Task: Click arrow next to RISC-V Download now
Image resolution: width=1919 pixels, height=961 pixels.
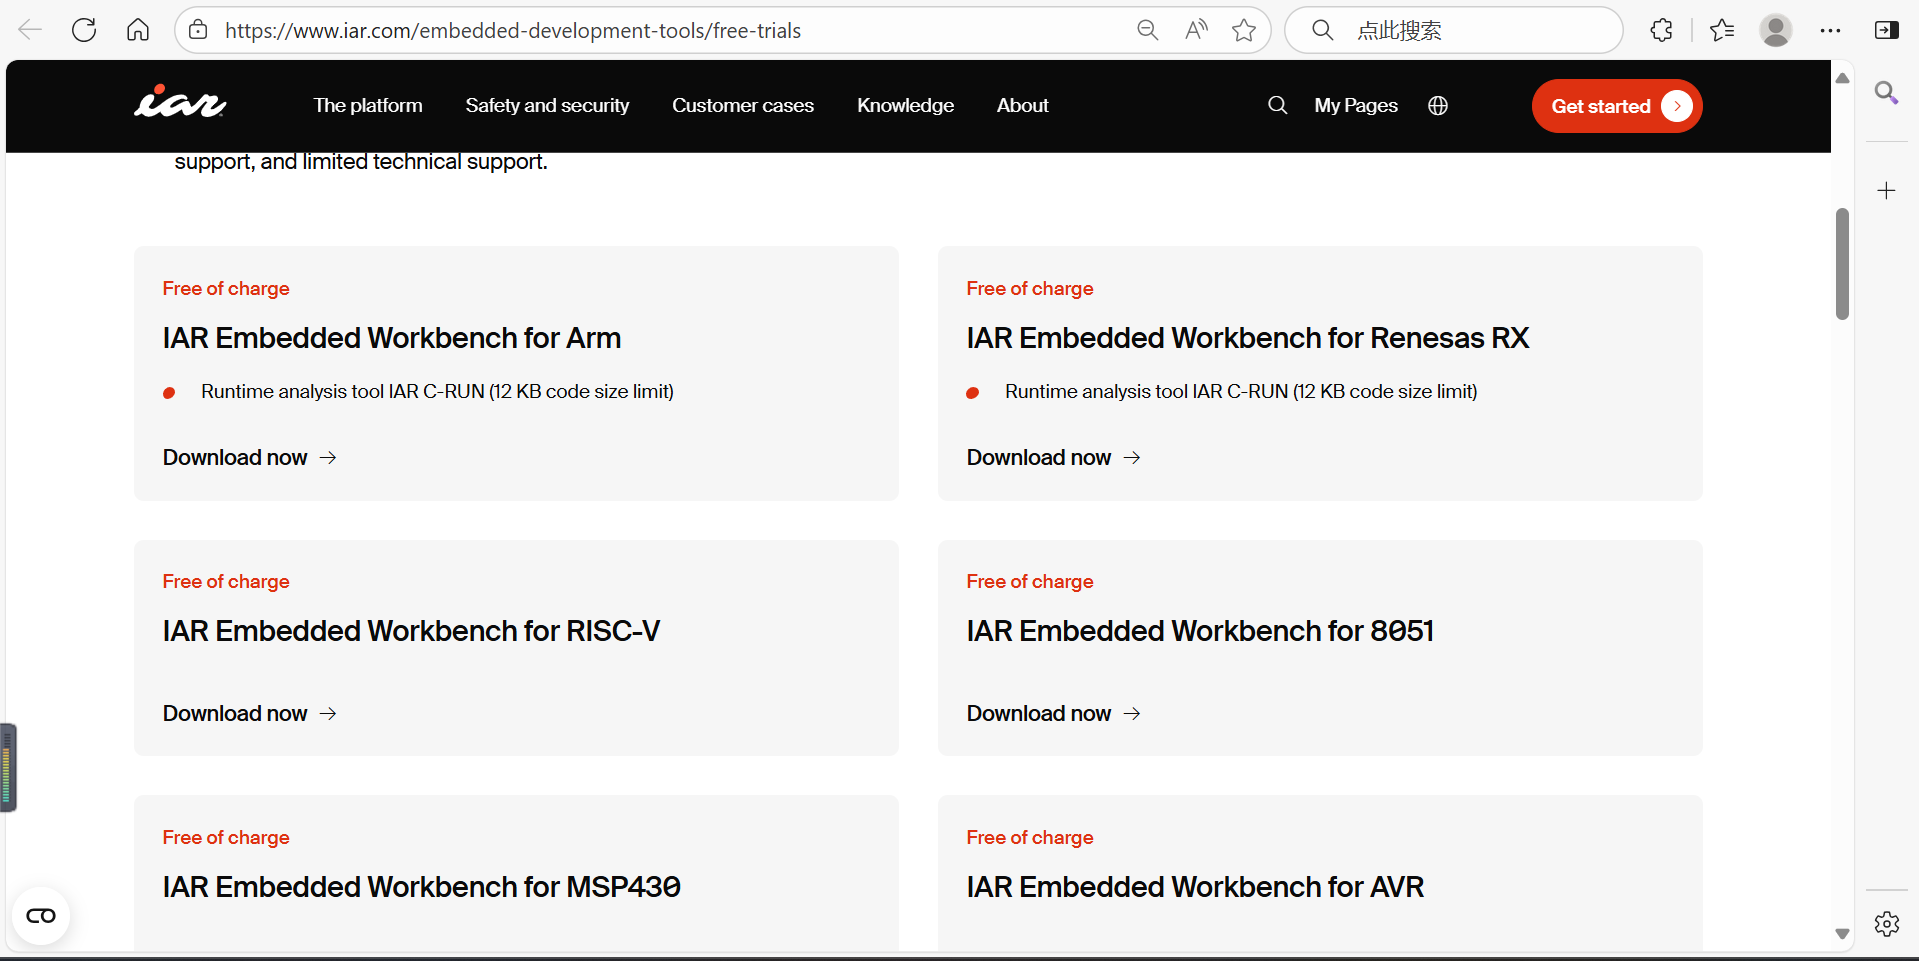Action: pyautogui.click(x=328, y=714)
